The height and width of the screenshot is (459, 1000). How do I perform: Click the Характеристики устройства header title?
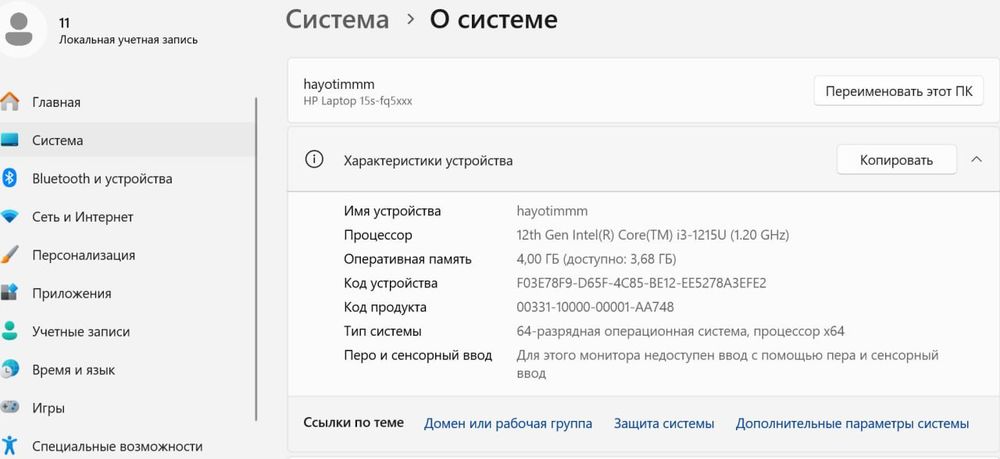click(428, 161)
